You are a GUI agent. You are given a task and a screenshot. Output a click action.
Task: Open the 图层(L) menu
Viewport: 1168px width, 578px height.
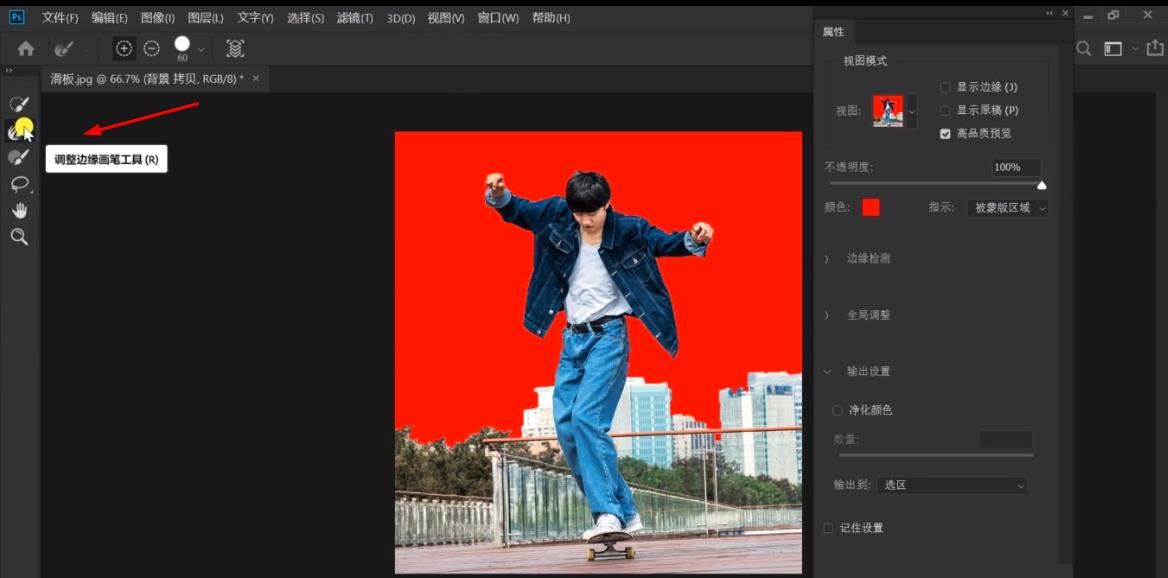point(206,17)
